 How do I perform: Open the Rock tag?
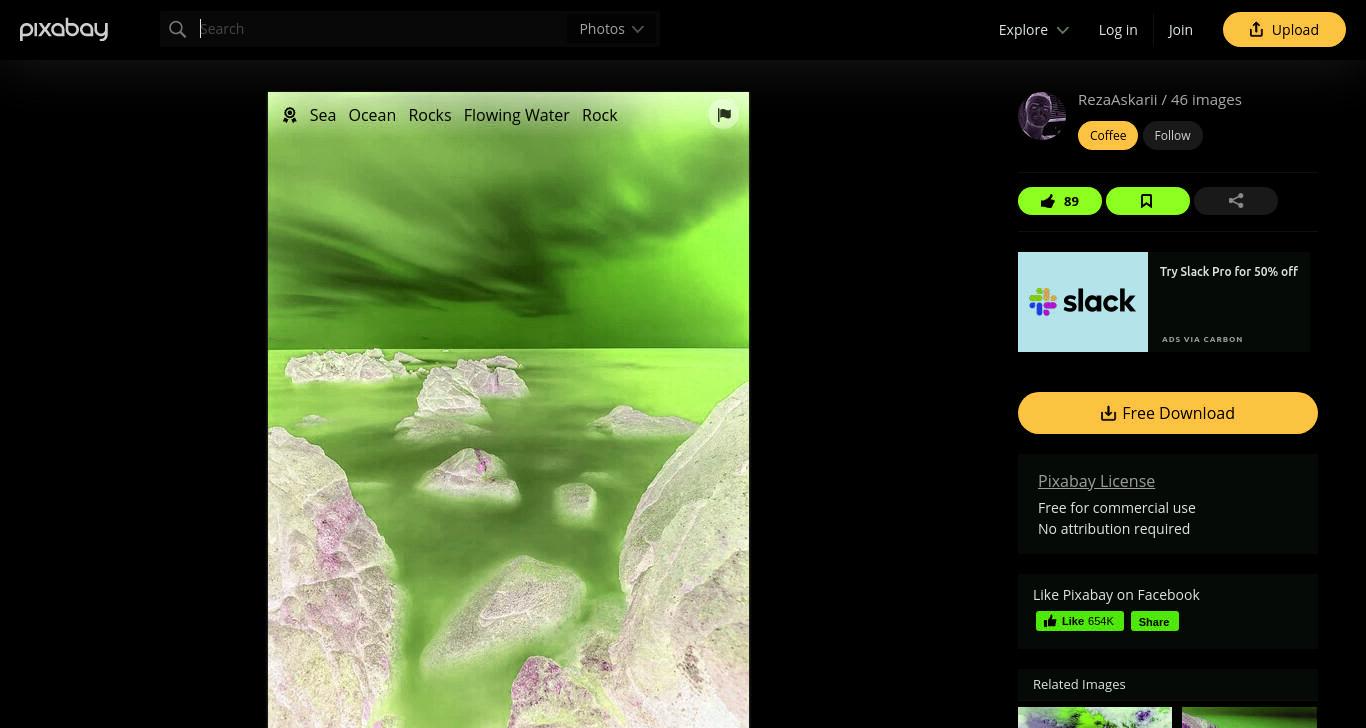(600, 115)
